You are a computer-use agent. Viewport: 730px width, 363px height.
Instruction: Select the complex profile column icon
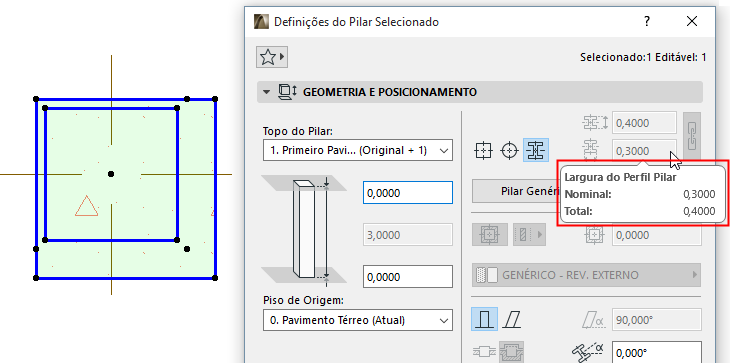pyautogui.click(x=536, y=151)
